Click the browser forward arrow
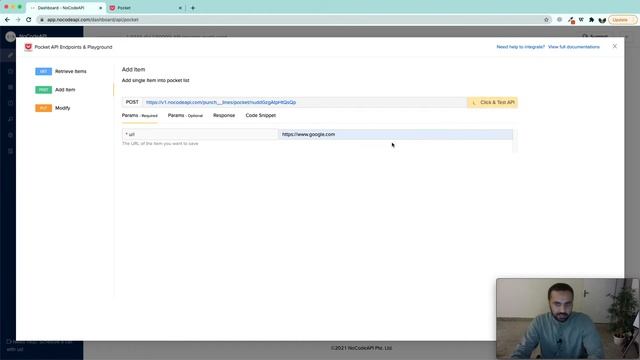 tap(18, 20)
